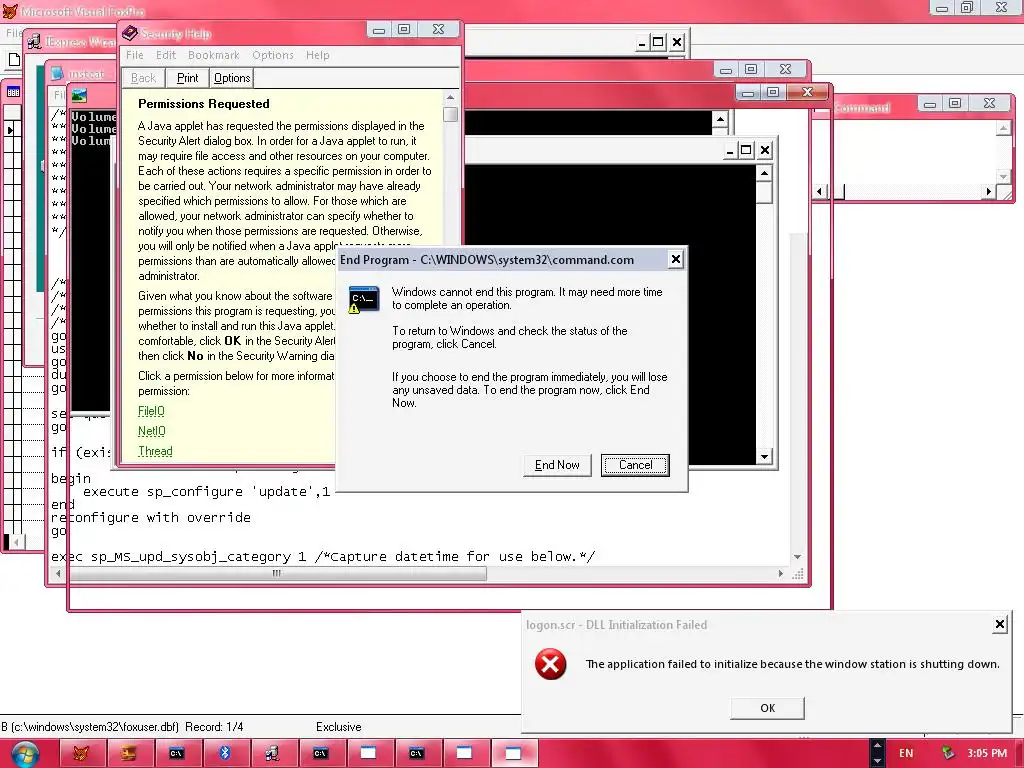Follow the NetIO permission link

point(152,431)
